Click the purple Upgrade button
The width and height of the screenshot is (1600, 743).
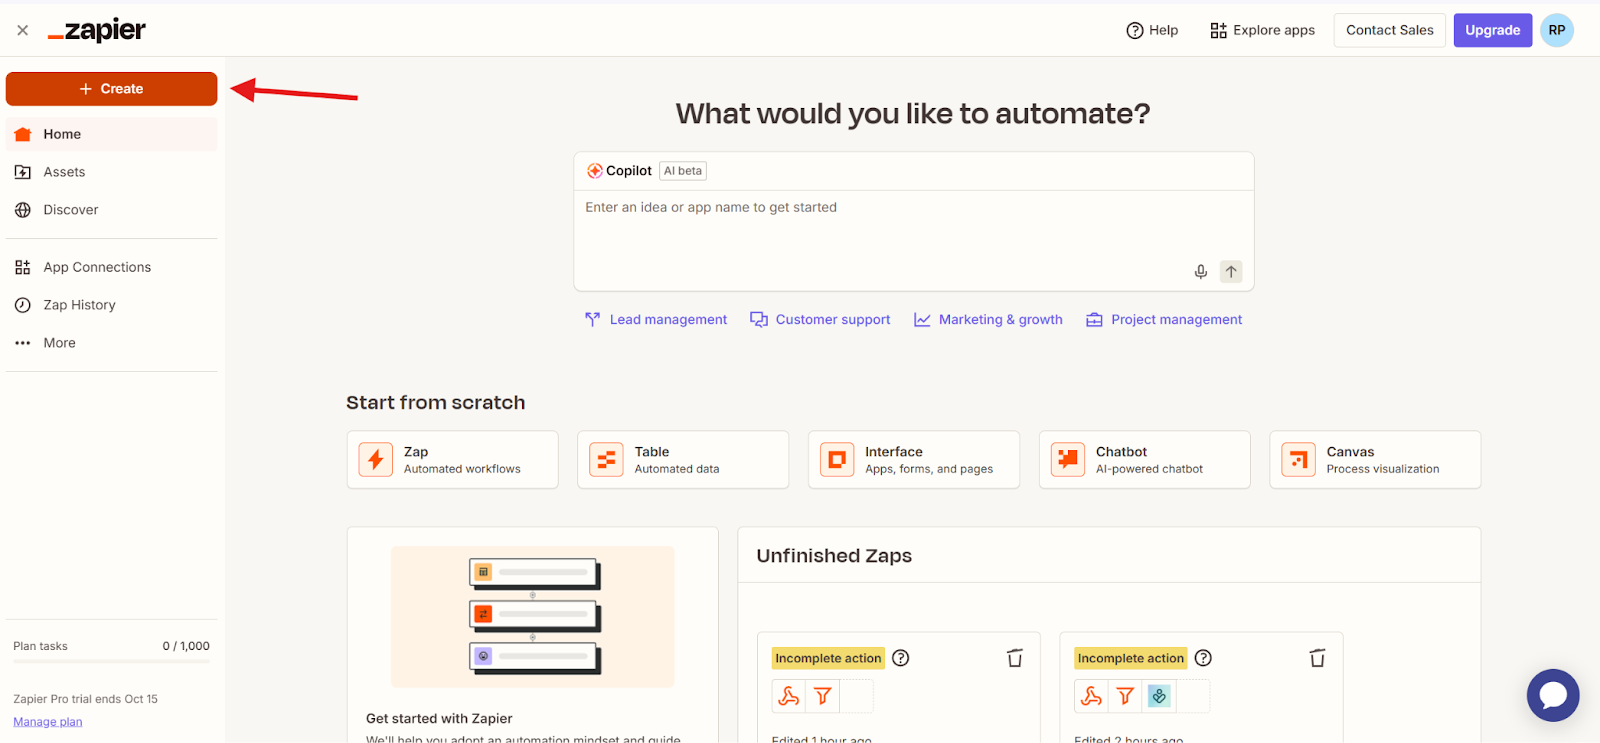point(1493,30)
